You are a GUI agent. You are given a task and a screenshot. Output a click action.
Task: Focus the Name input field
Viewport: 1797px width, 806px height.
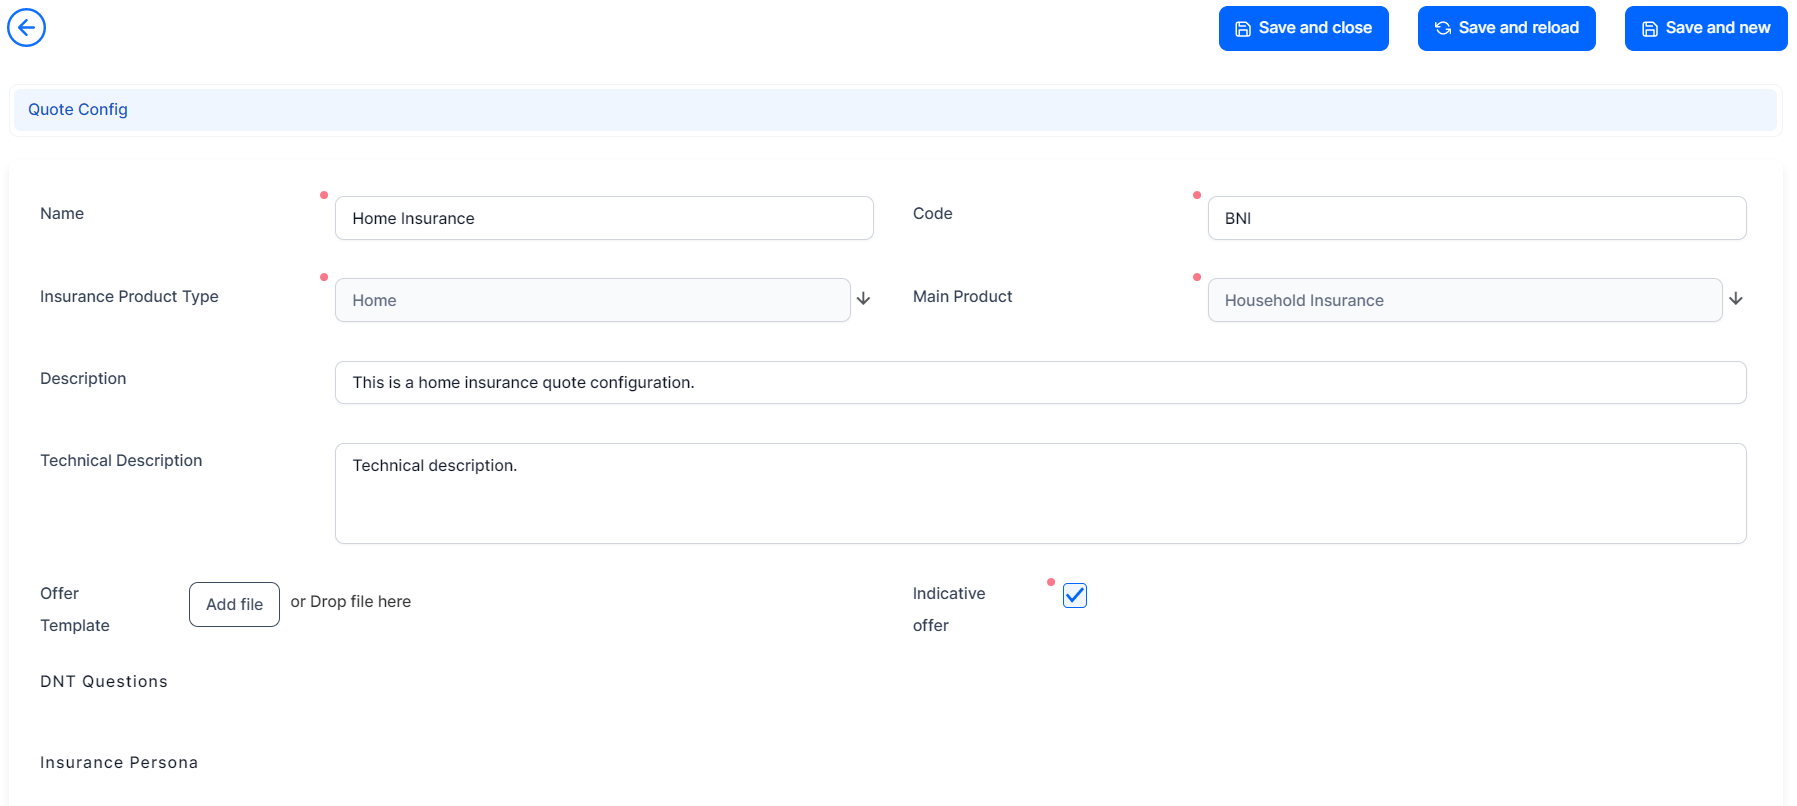604,218
